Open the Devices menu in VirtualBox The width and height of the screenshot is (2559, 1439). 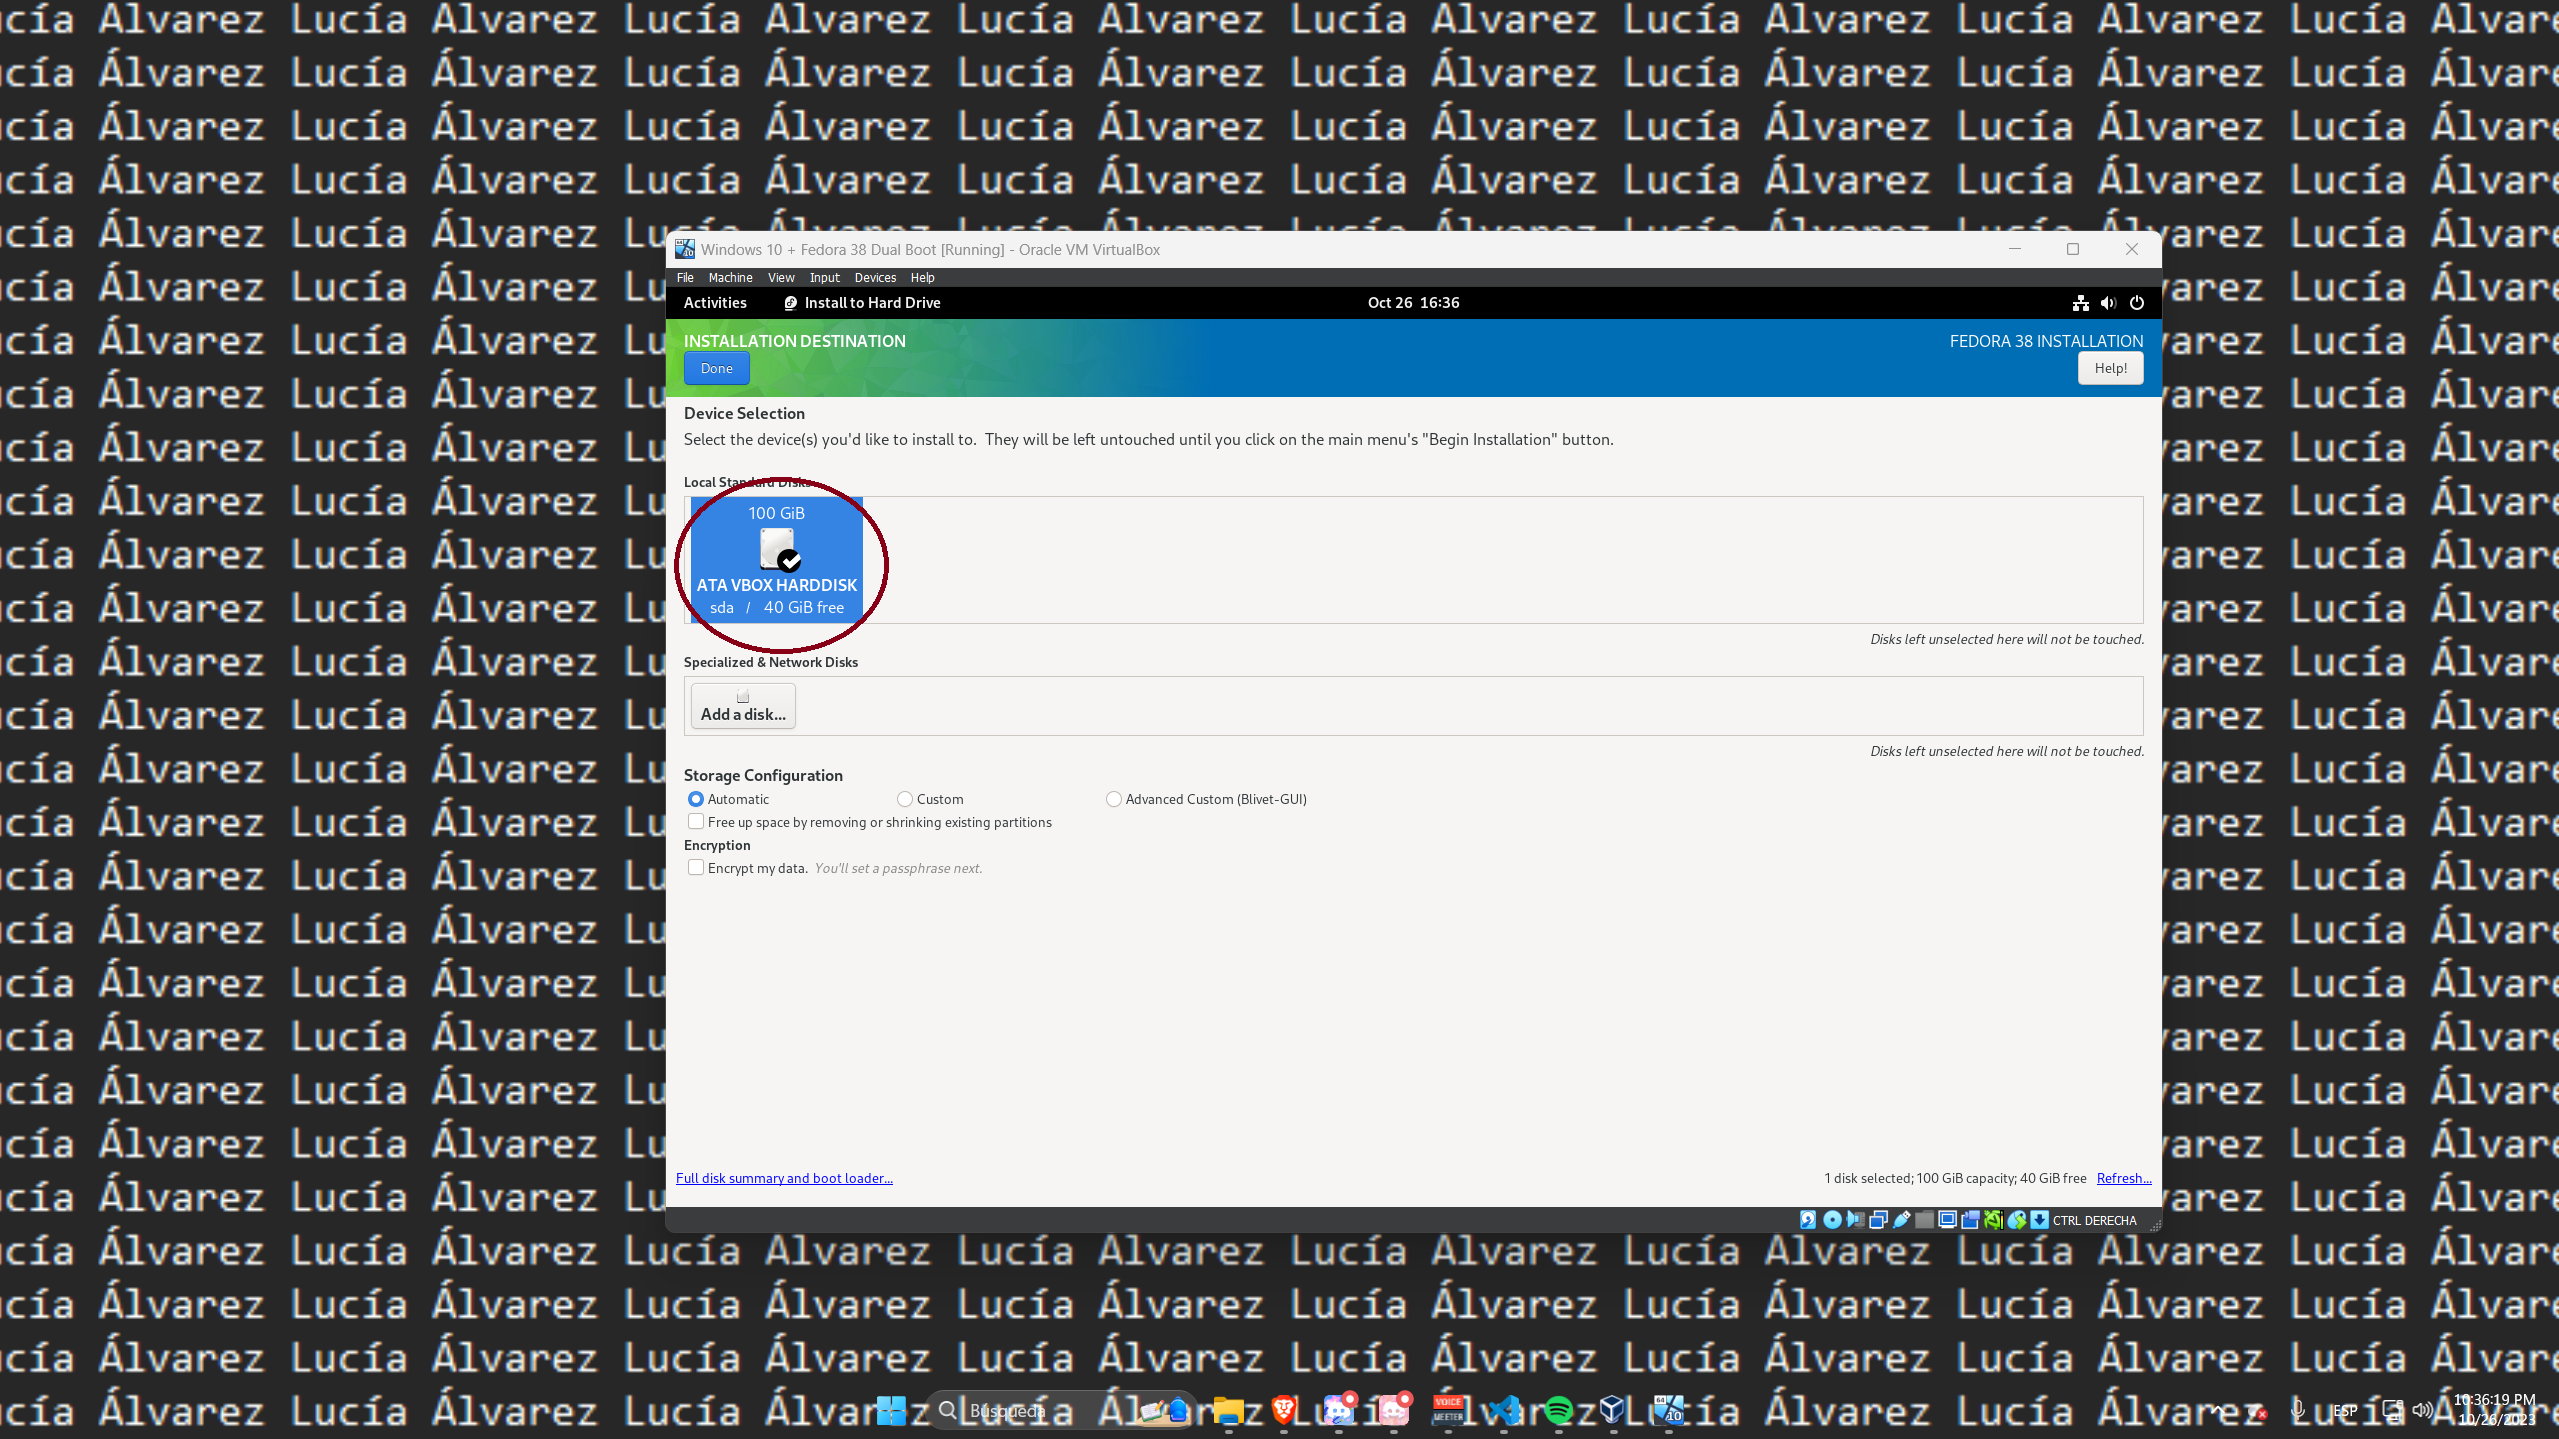pyautogui.click(x=875, y=278)
